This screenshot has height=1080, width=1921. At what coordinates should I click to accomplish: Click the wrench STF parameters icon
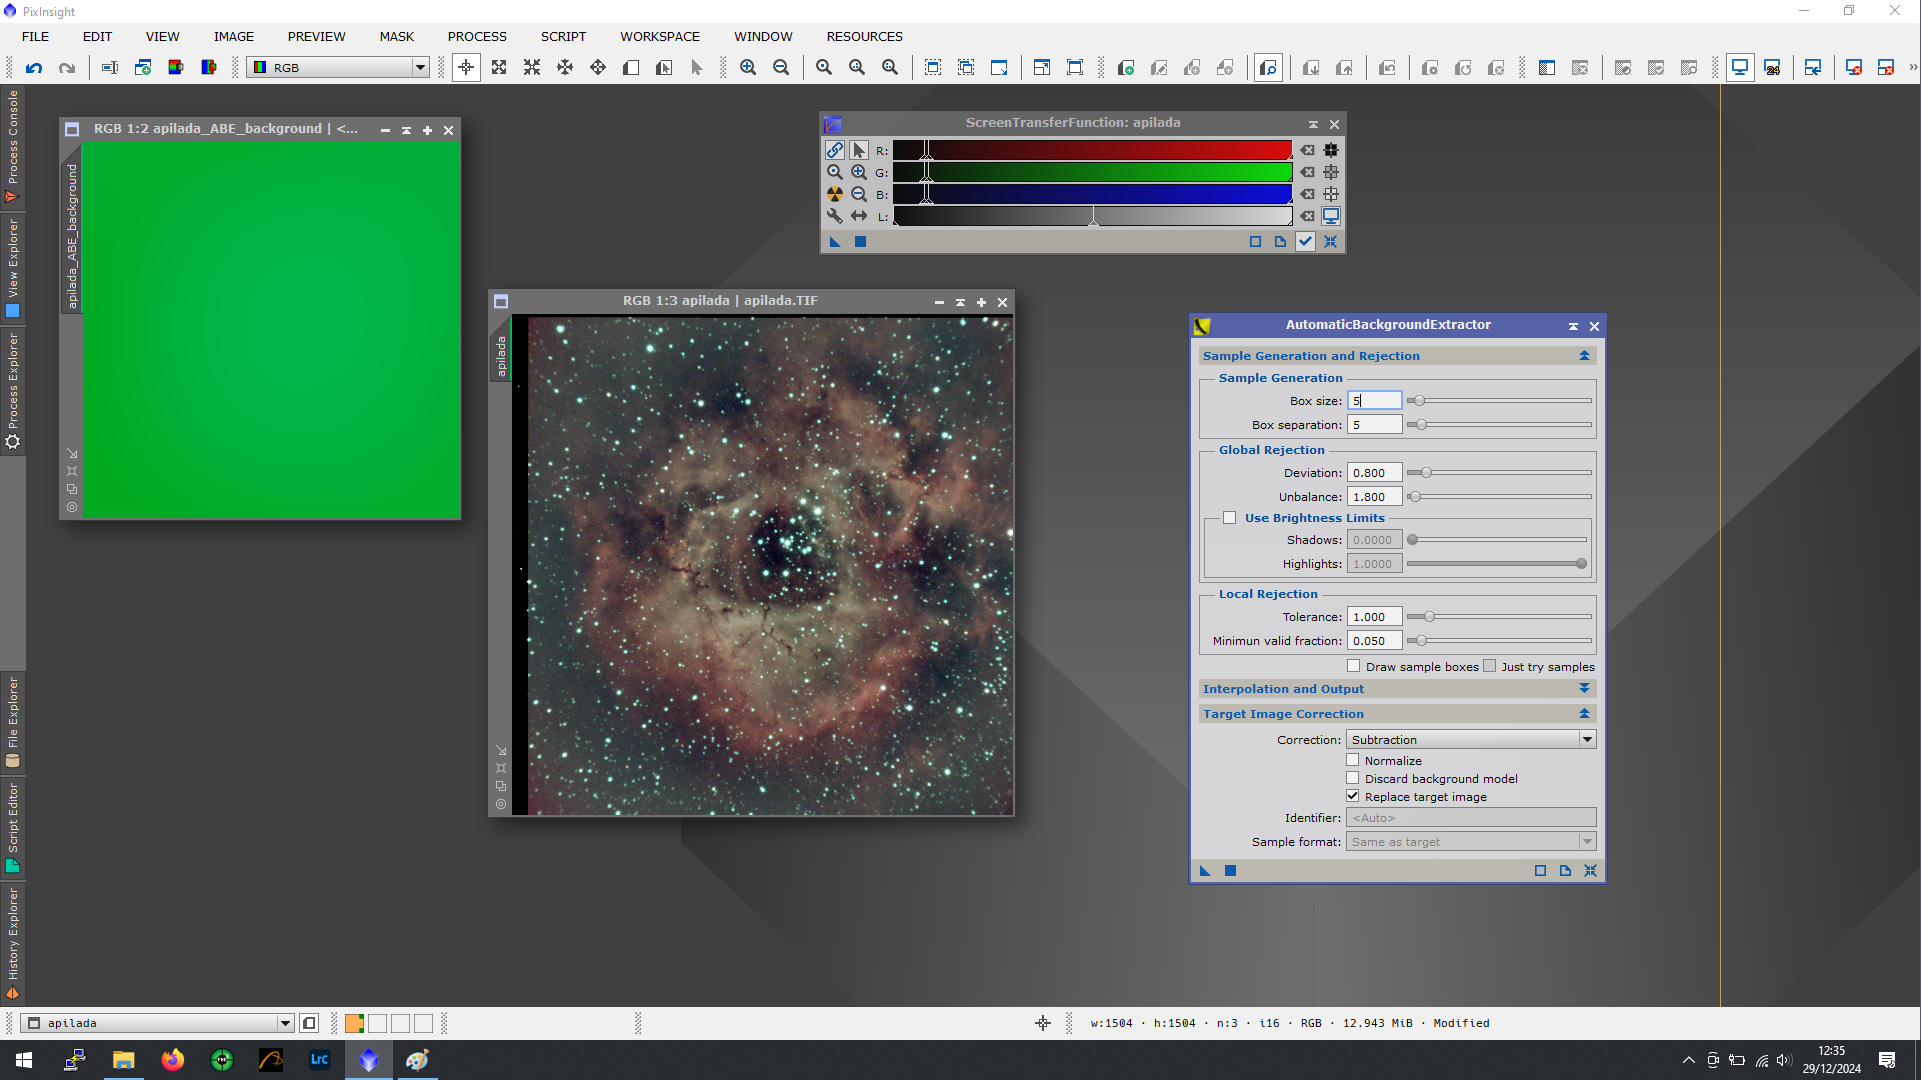[x=835, y=216]
